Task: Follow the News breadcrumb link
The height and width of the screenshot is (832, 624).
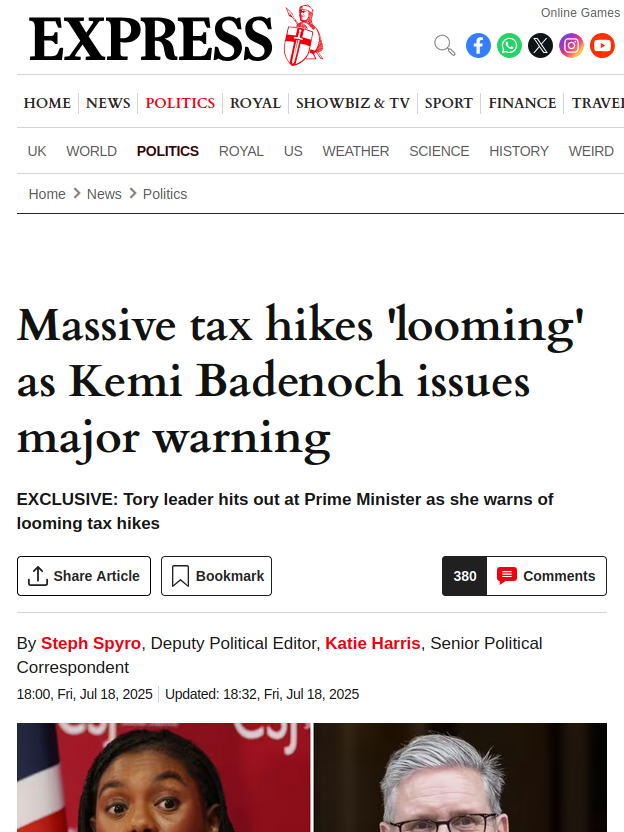Action: (x=104, y=194)
